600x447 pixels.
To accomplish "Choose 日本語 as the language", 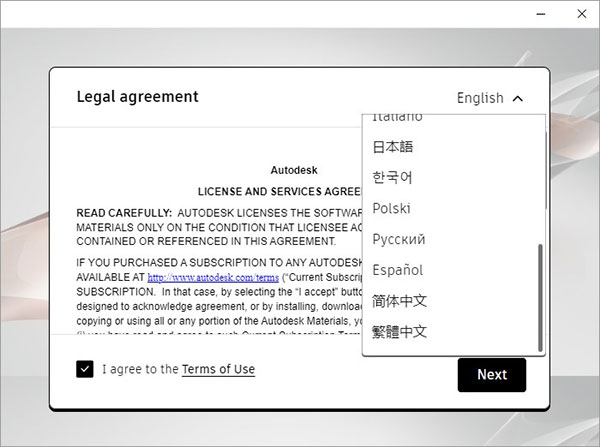I will [392, 147].
